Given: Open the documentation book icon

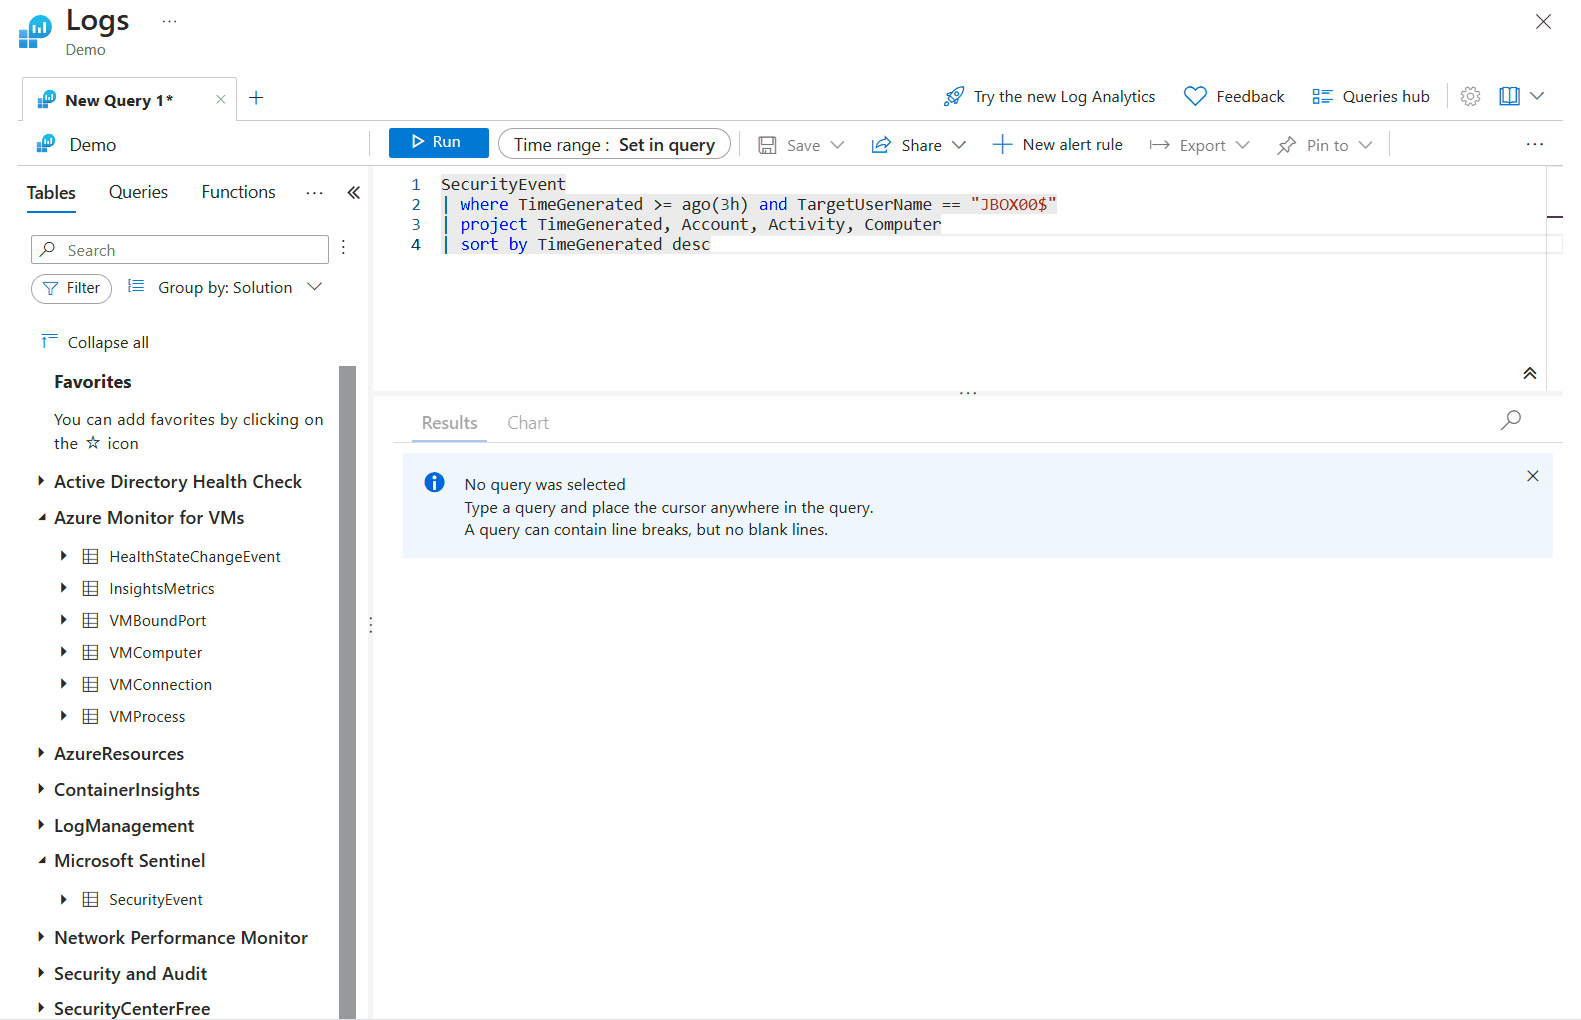Looking at the screenshot, I should click(x=1509, y=96).
